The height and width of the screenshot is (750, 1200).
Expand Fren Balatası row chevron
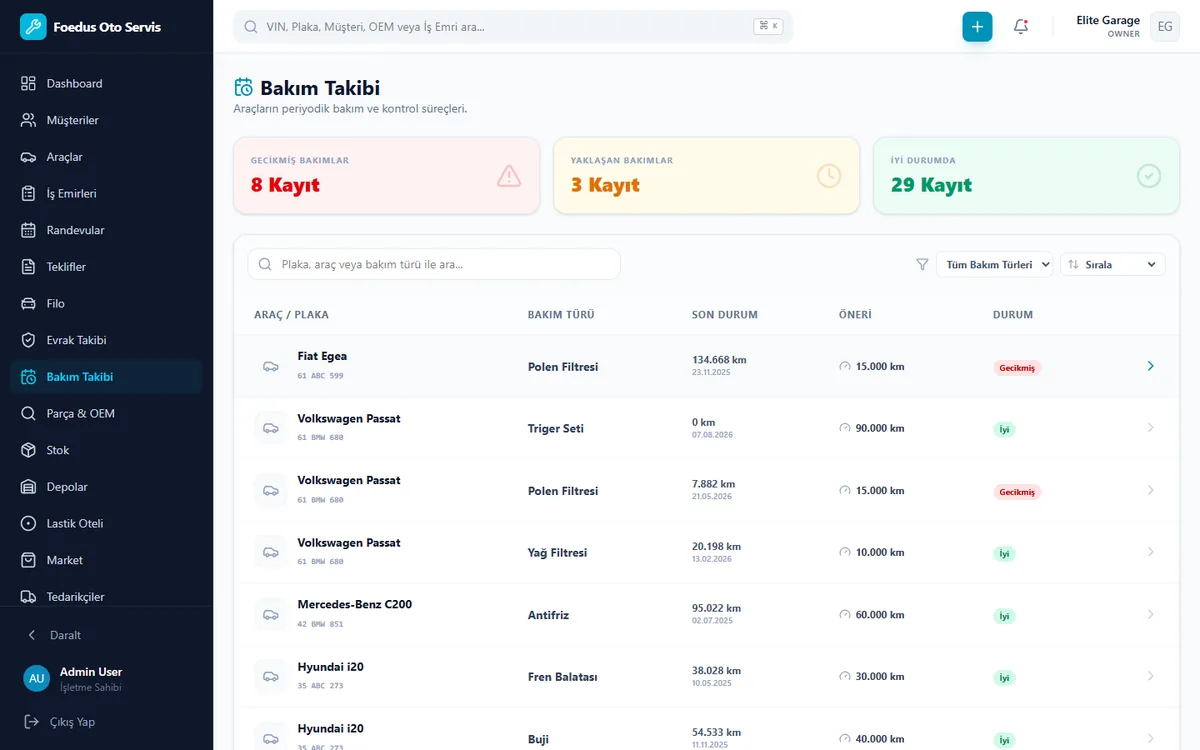1150,676
